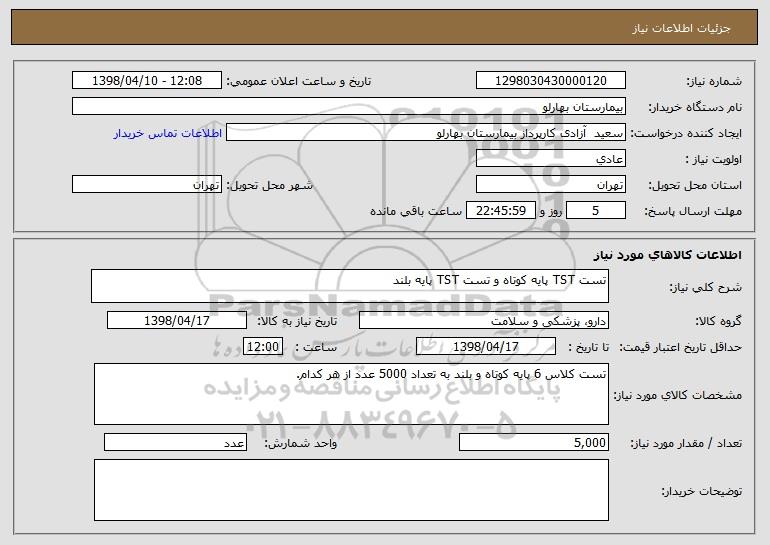Select the hour field showing 12:00
Image resolution: width=770 pixels, height=545 pixels.
click(x=263, y=347)
